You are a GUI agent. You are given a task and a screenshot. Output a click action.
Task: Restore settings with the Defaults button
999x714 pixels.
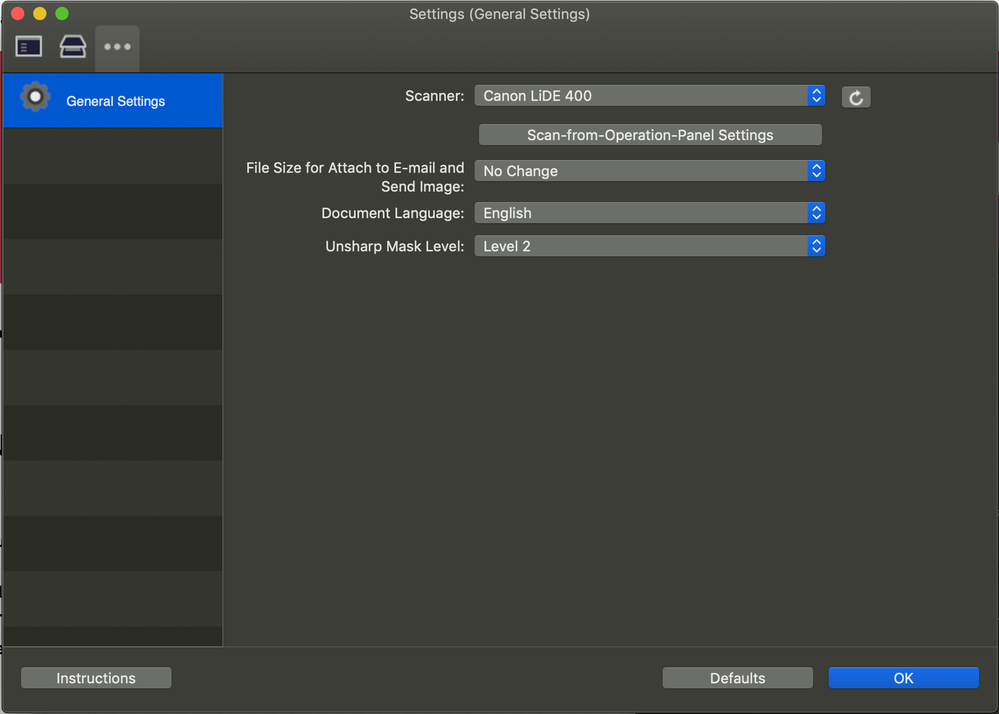pos(737,677)
